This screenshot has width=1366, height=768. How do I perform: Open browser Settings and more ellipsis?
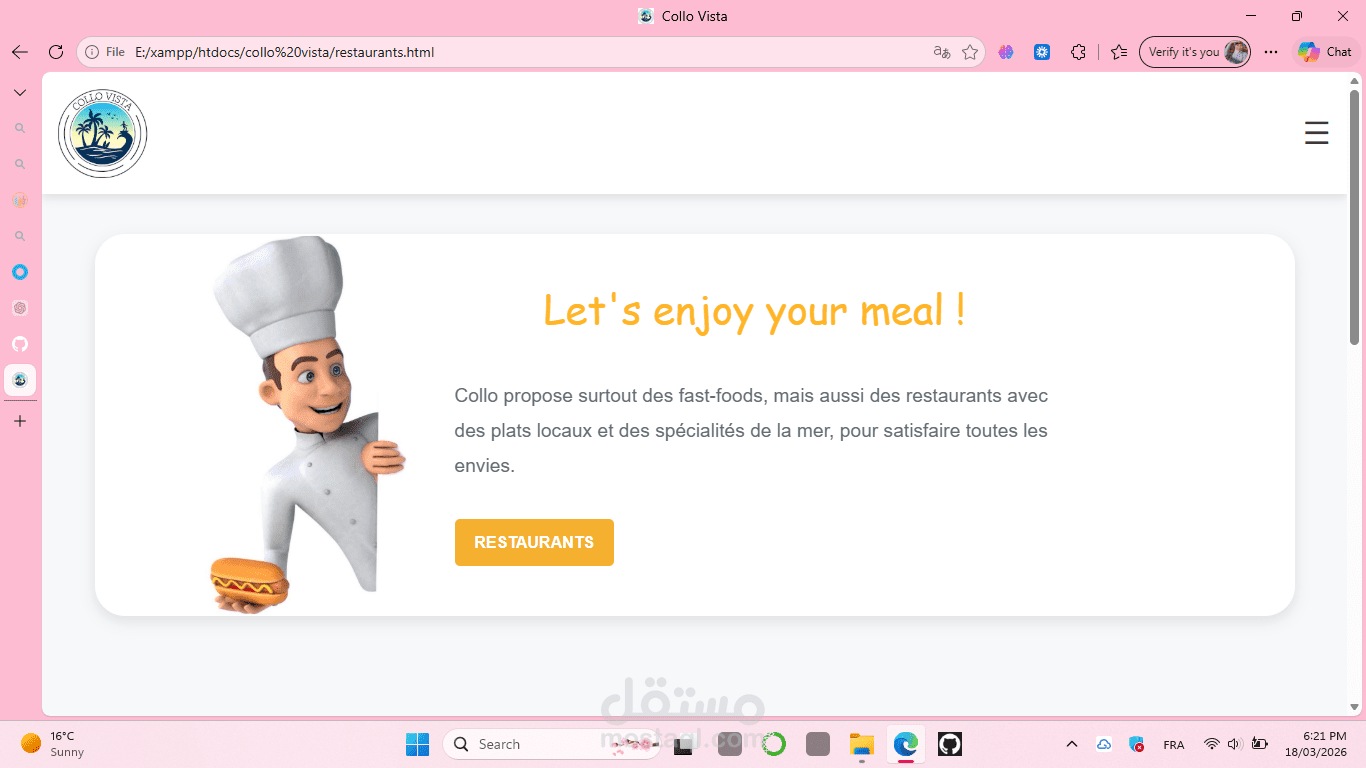pyautogui.click(x=1271, y=52)
